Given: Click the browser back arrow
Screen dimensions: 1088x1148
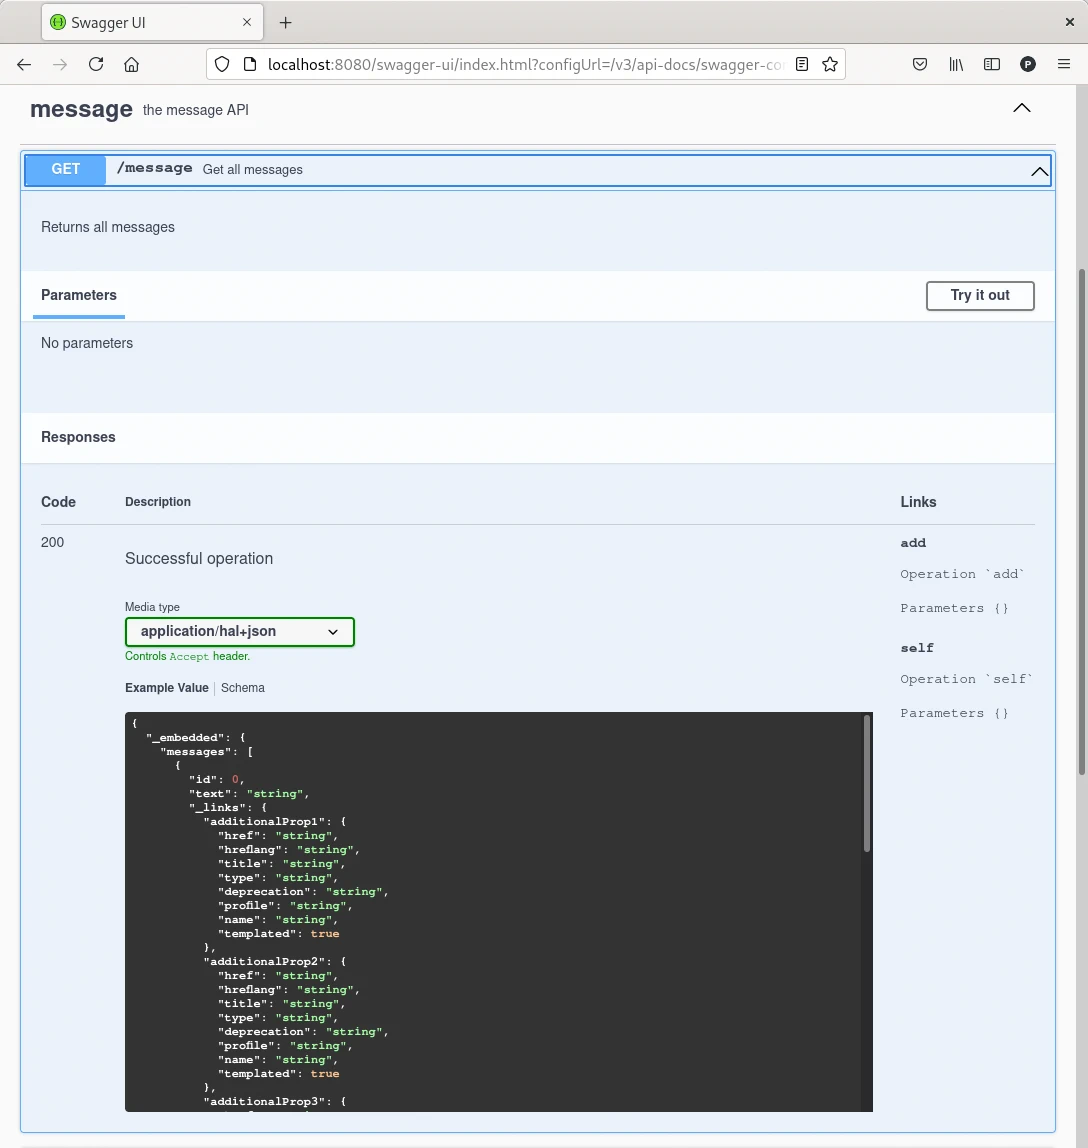Looking at the screenshot, I should click(x=24, y=64).
